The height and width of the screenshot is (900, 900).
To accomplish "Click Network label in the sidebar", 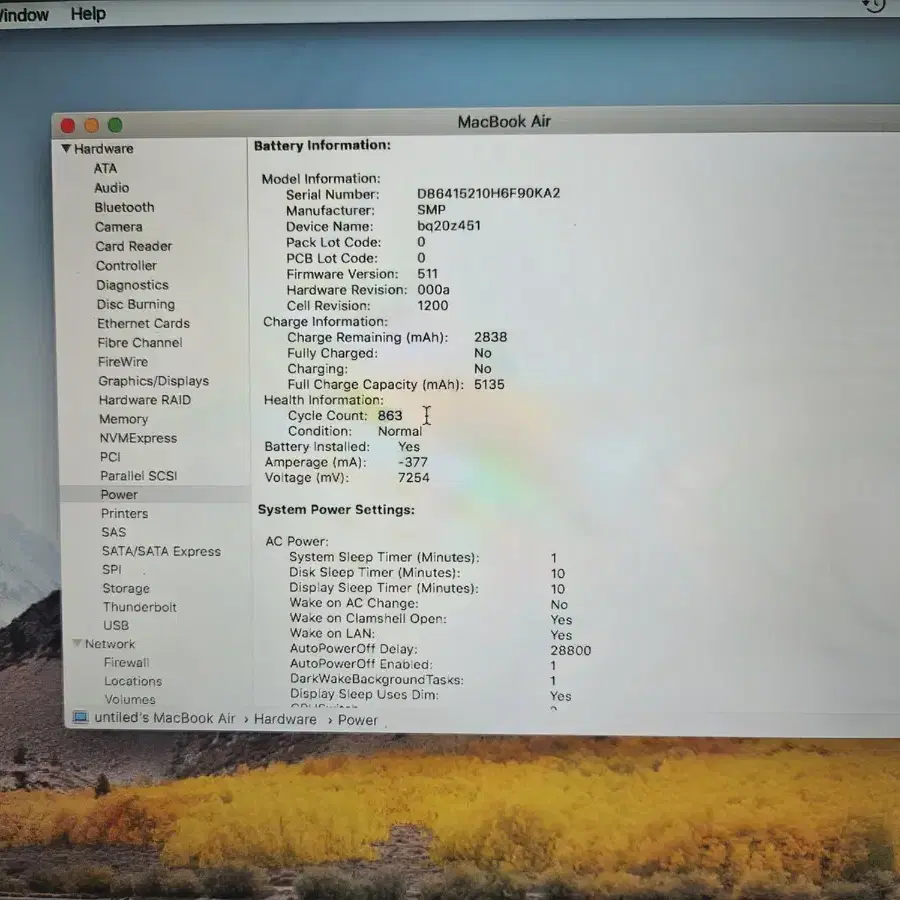I will click(x=110, y=644).
